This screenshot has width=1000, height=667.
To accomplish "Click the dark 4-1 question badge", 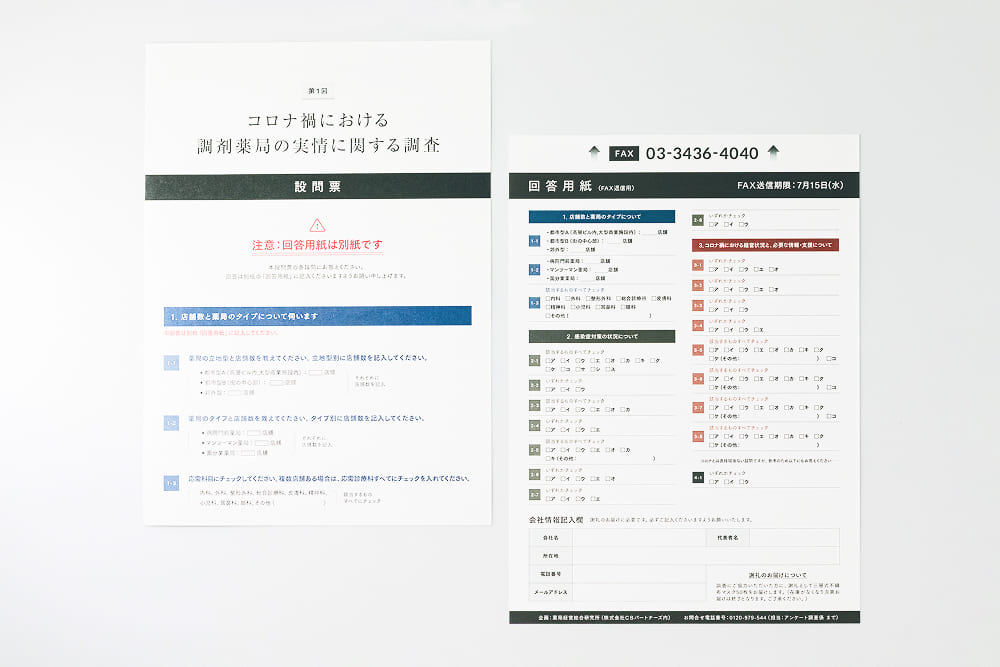I will (x=697, y=476).
